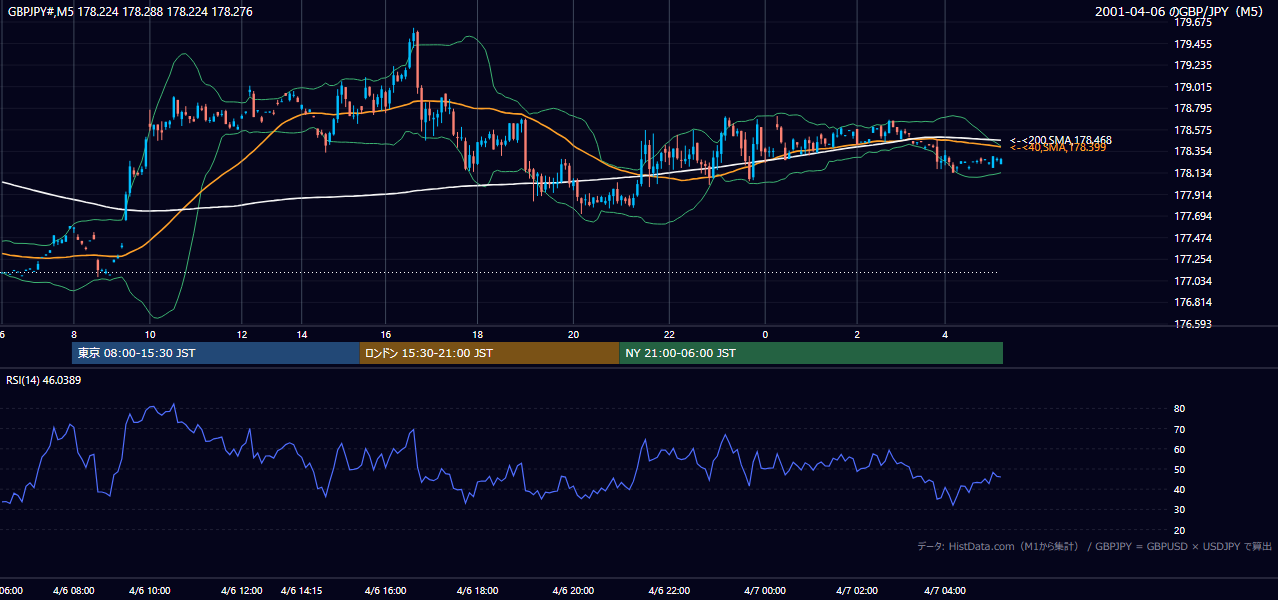Click price axis value 177.474
Screen dimensions: 1278x600
pyautogui.click(x=1192, y=238)
